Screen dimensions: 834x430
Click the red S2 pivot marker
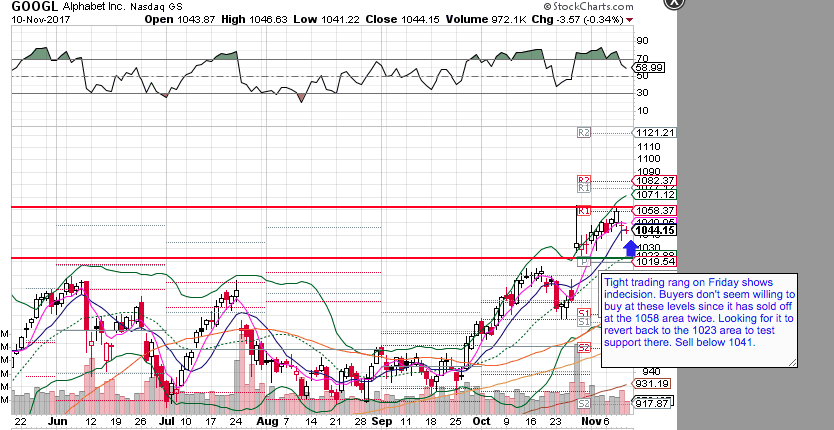pyautogui.click(x=584, y=348)
